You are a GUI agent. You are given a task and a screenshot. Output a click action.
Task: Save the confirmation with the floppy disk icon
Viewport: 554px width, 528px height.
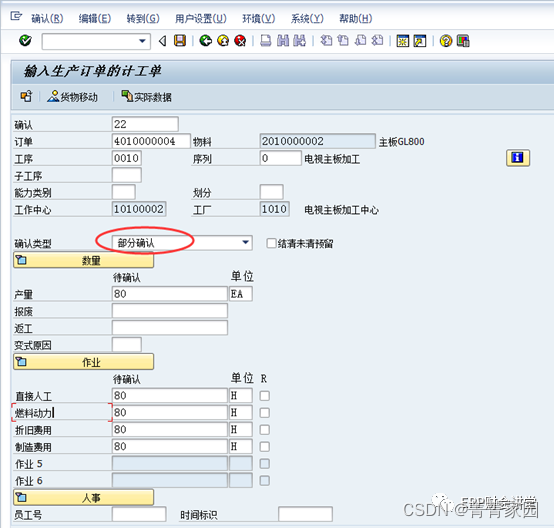point(180,41)
